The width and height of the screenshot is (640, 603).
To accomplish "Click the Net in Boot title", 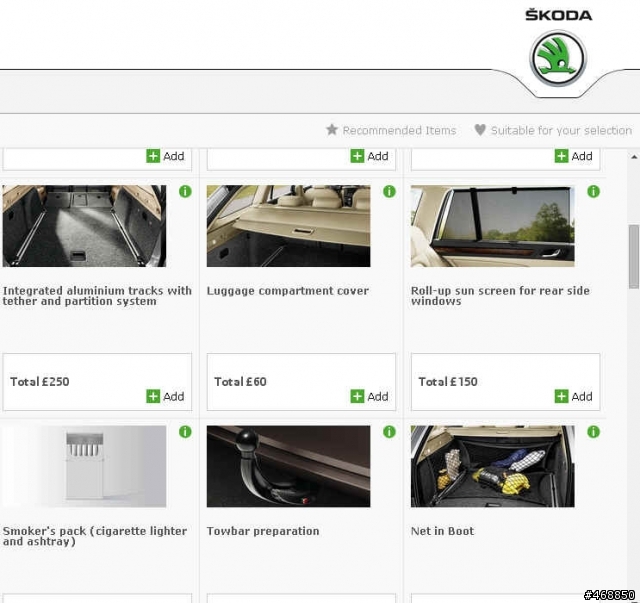I will pos(442,531).
